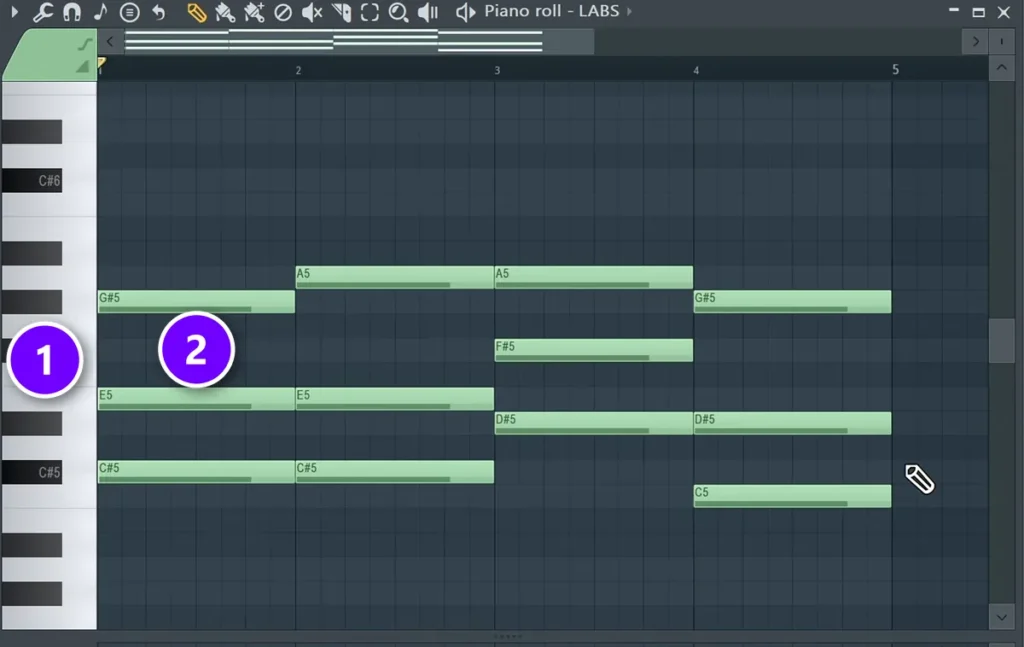This screenshot has width=1024, height=647.
Task: Open the stamp note chord menu
Action: (x=101, y=12)
